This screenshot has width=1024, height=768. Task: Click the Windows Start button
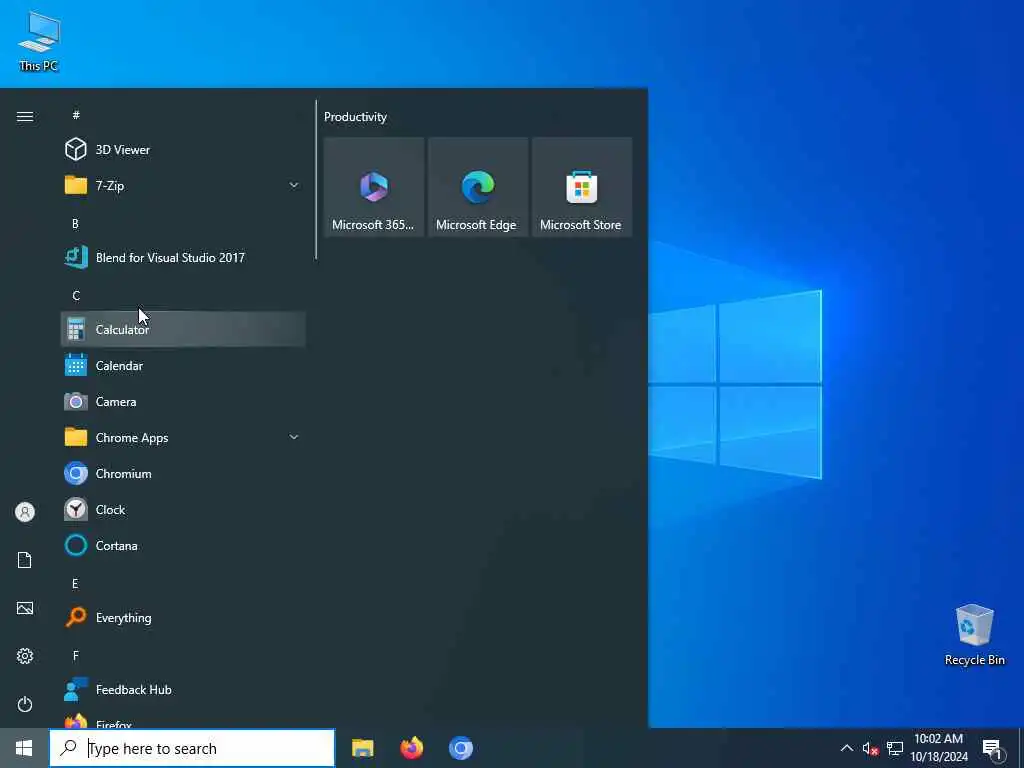(24, 748)
